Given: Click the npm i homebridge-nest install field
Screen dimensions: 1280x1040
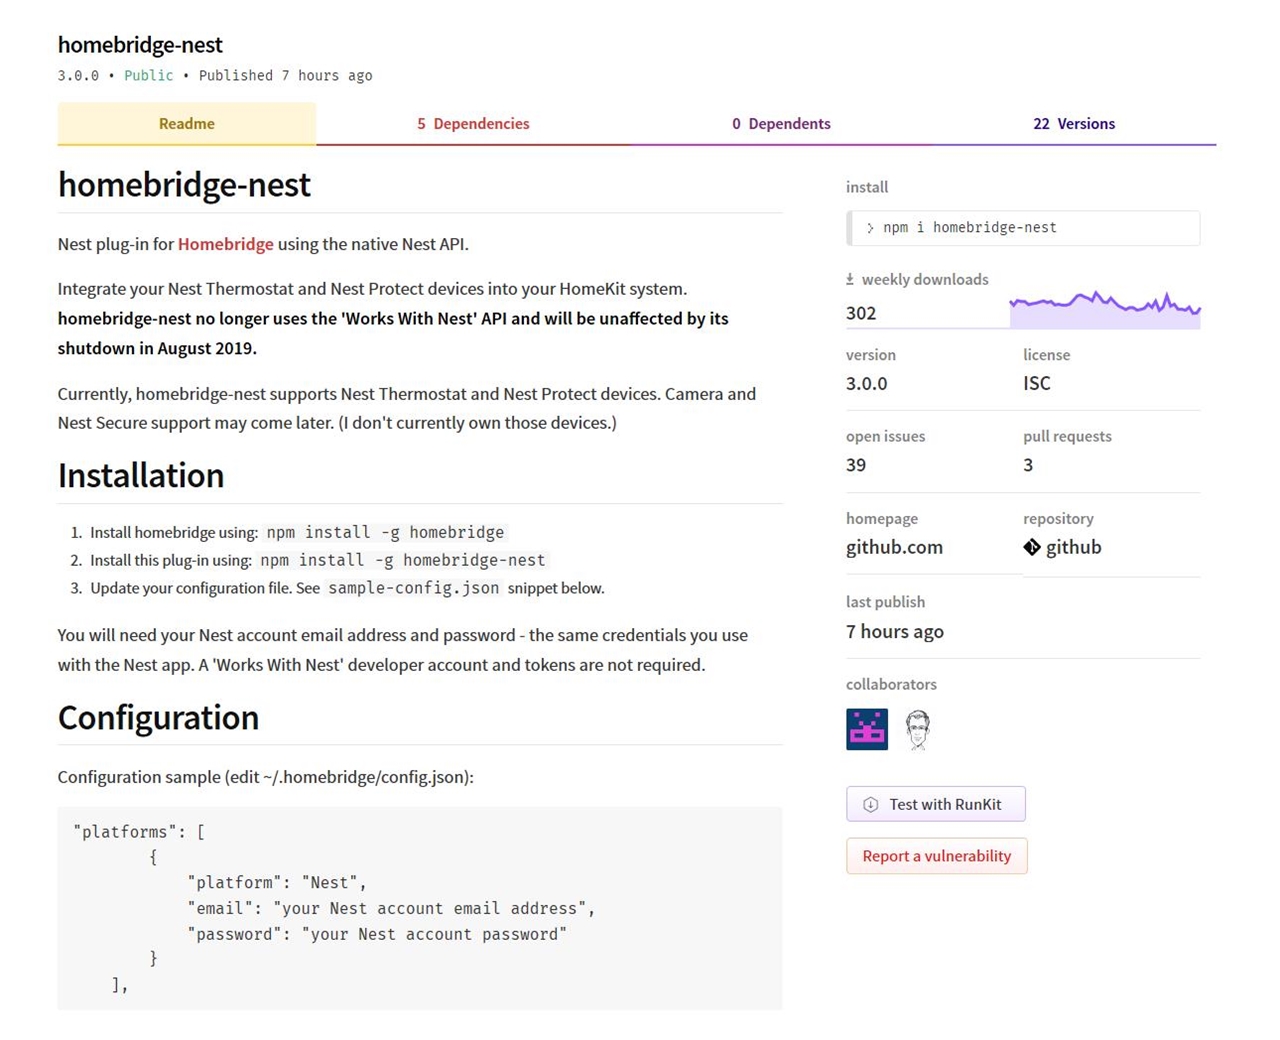Looking at the screenshot, I should [1030, 228].
